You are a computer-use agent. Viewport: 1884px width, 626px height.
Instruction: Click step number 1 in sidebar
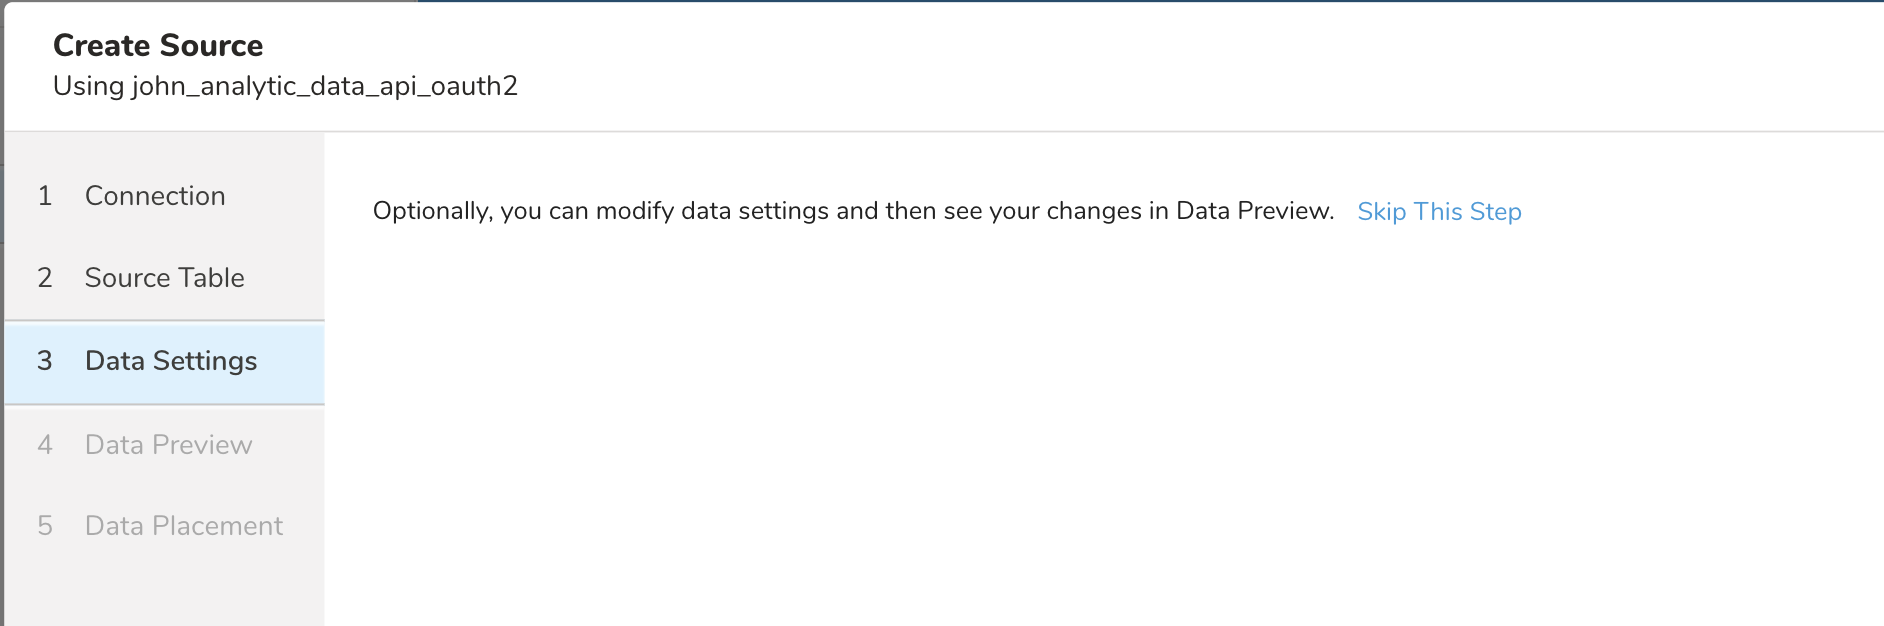click(45, 196)
